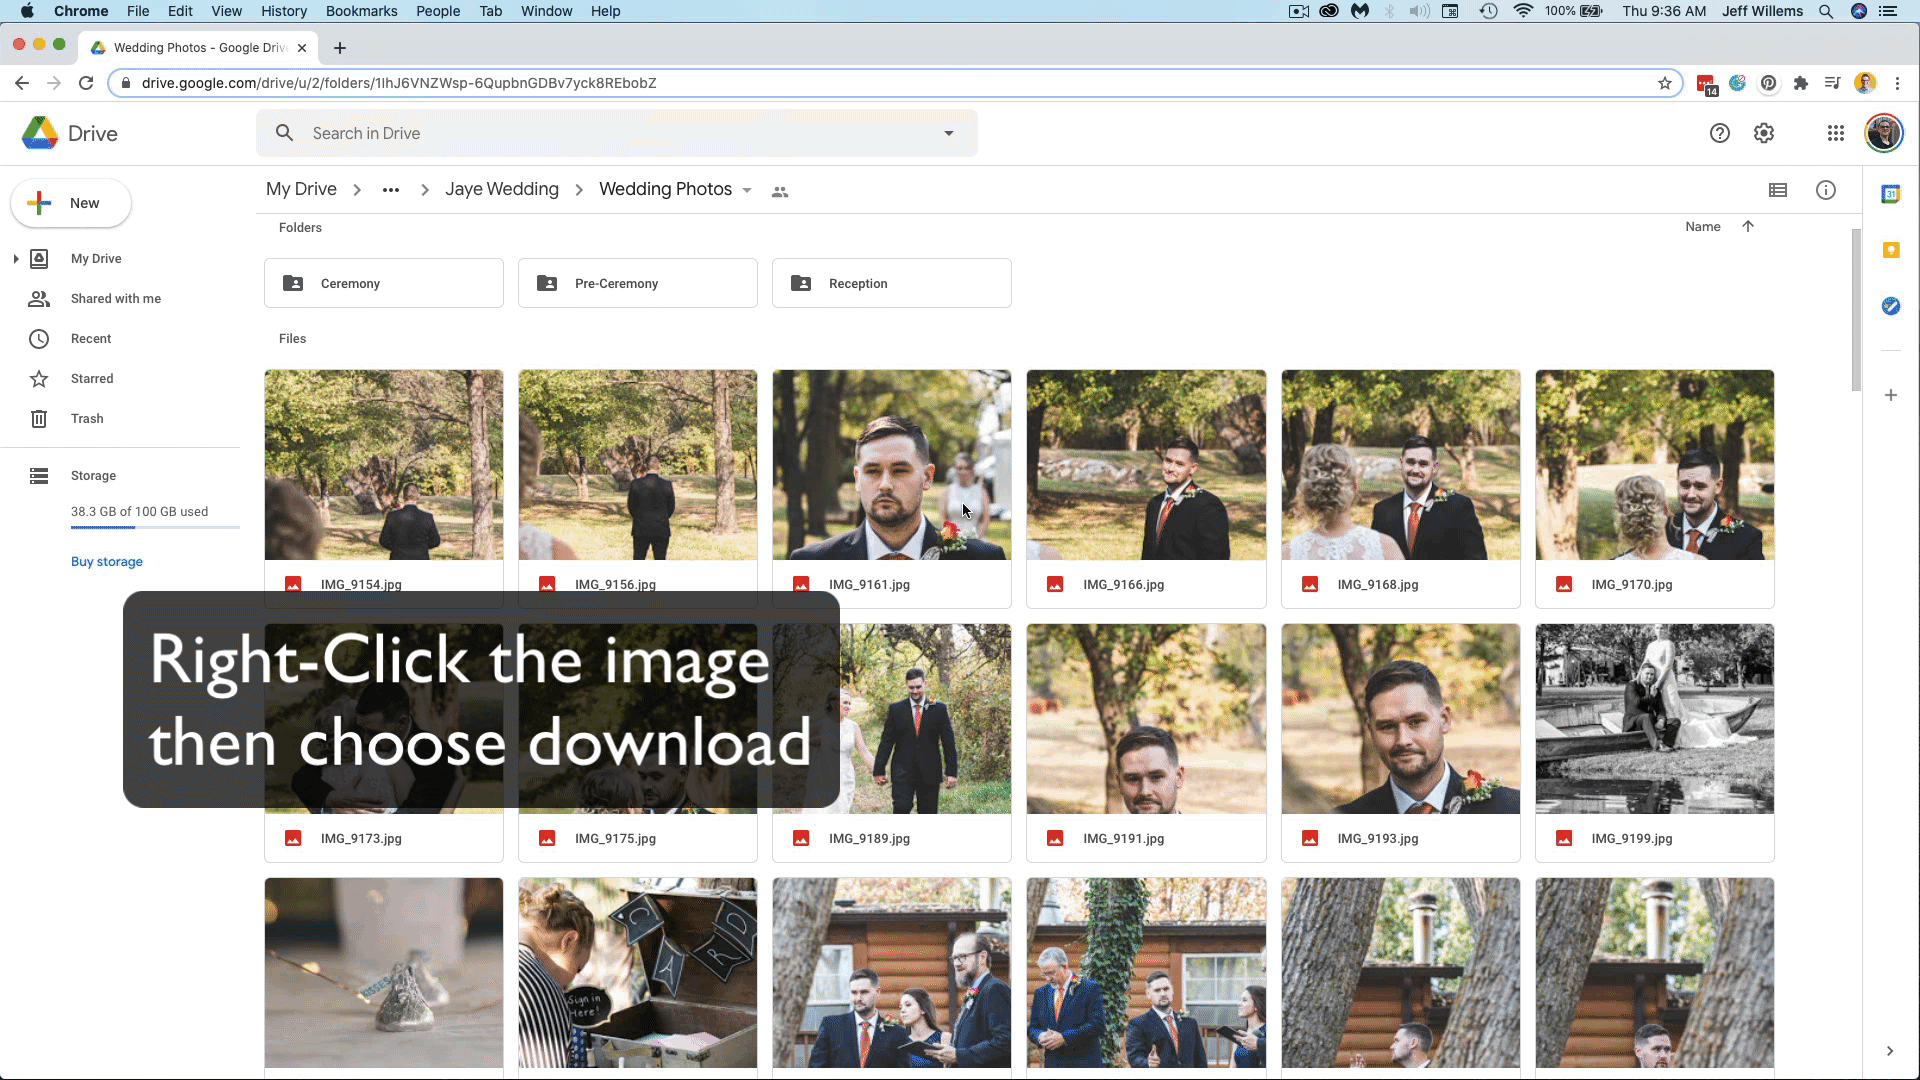The height and width of the screenshot is (1080, 1920).
Task: Switch to list layout view
Action: [1777, 190]
